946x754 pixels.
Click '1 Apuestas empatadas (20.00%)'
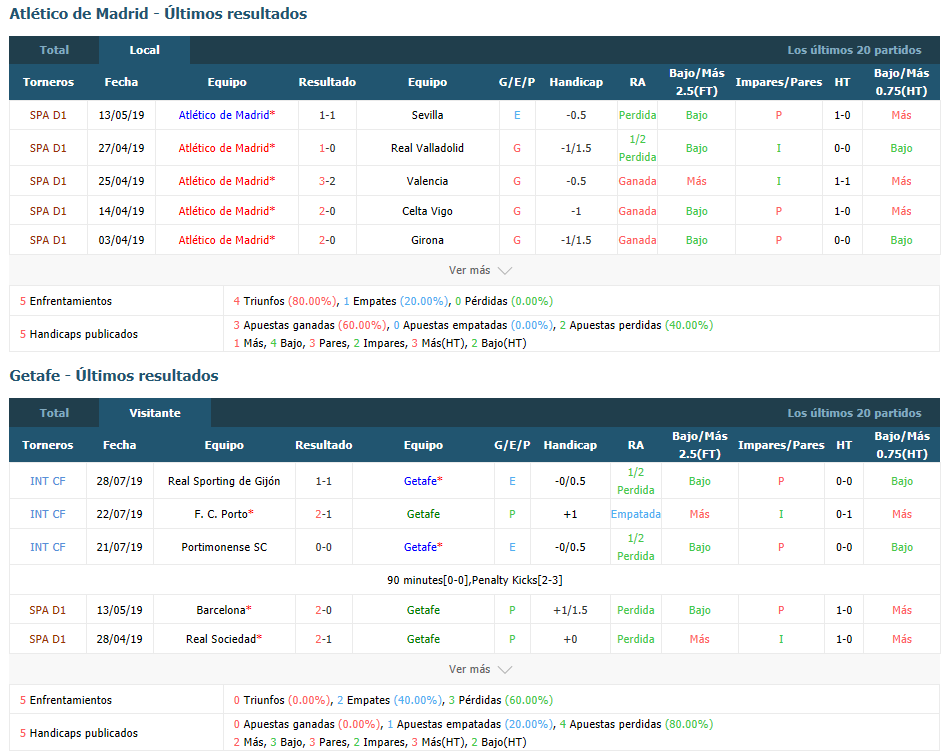click(470, 724)
